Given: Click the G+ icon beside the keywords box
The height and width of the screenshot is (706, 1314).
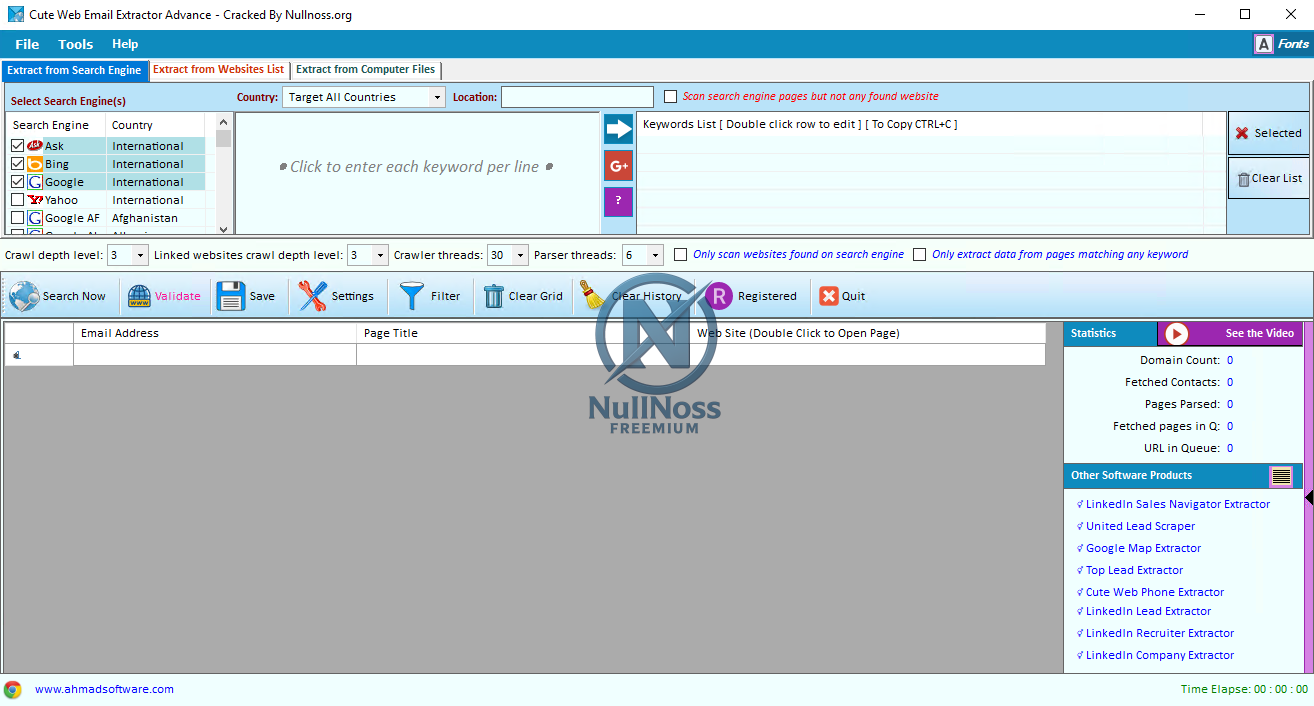Looking at the screenshot, I should (618, 165).
